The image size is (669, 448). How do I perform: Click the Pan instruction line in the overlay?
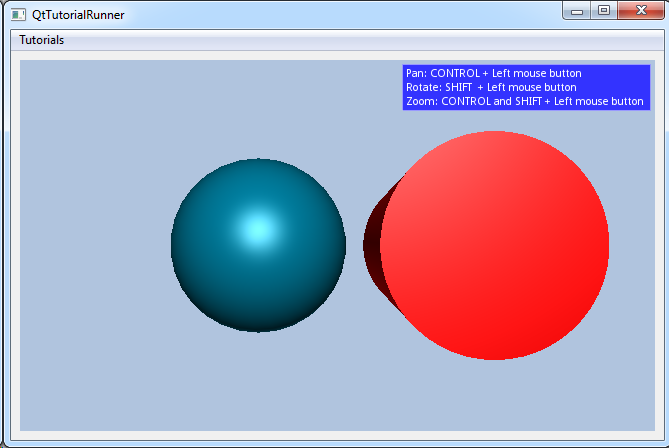click(494, 74)
